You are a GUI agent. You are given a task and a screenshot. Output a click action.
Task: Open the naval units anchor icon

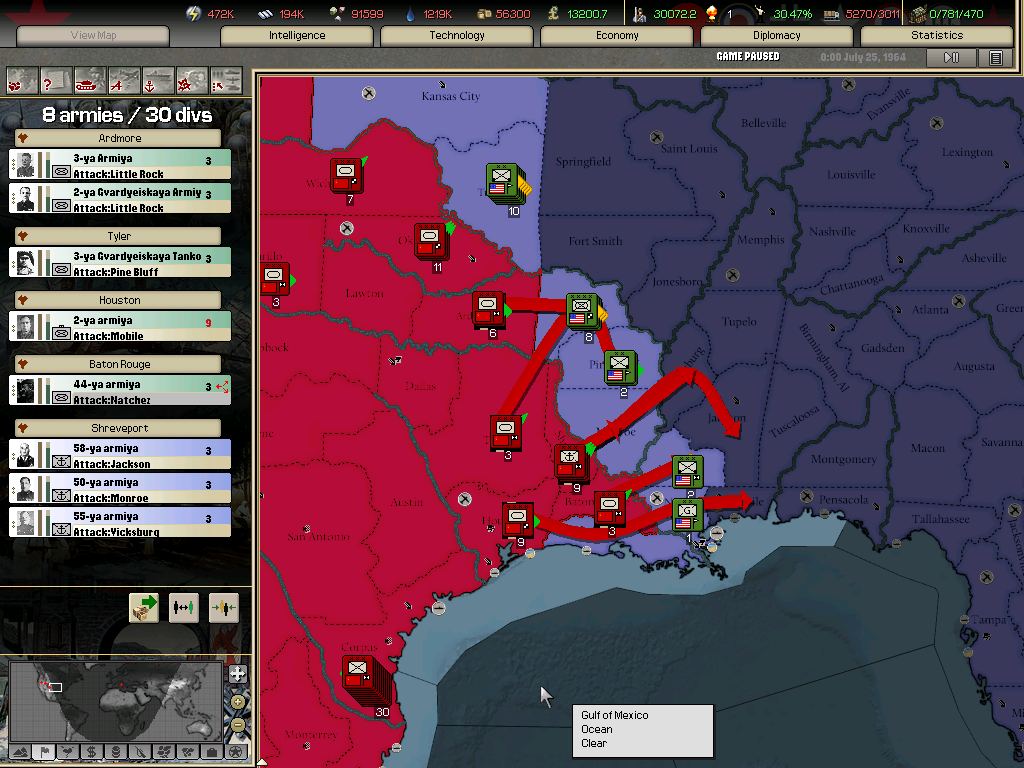[158, 79]
